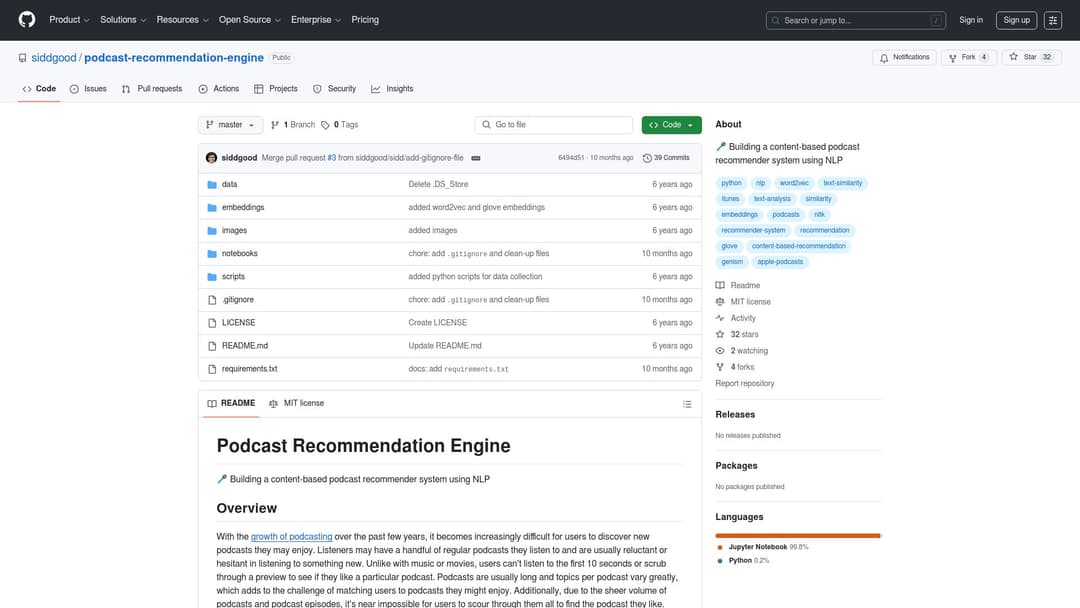Screen dimensions: 1080x608
Task: Select the README tab
Action: [x=231, y=403]
